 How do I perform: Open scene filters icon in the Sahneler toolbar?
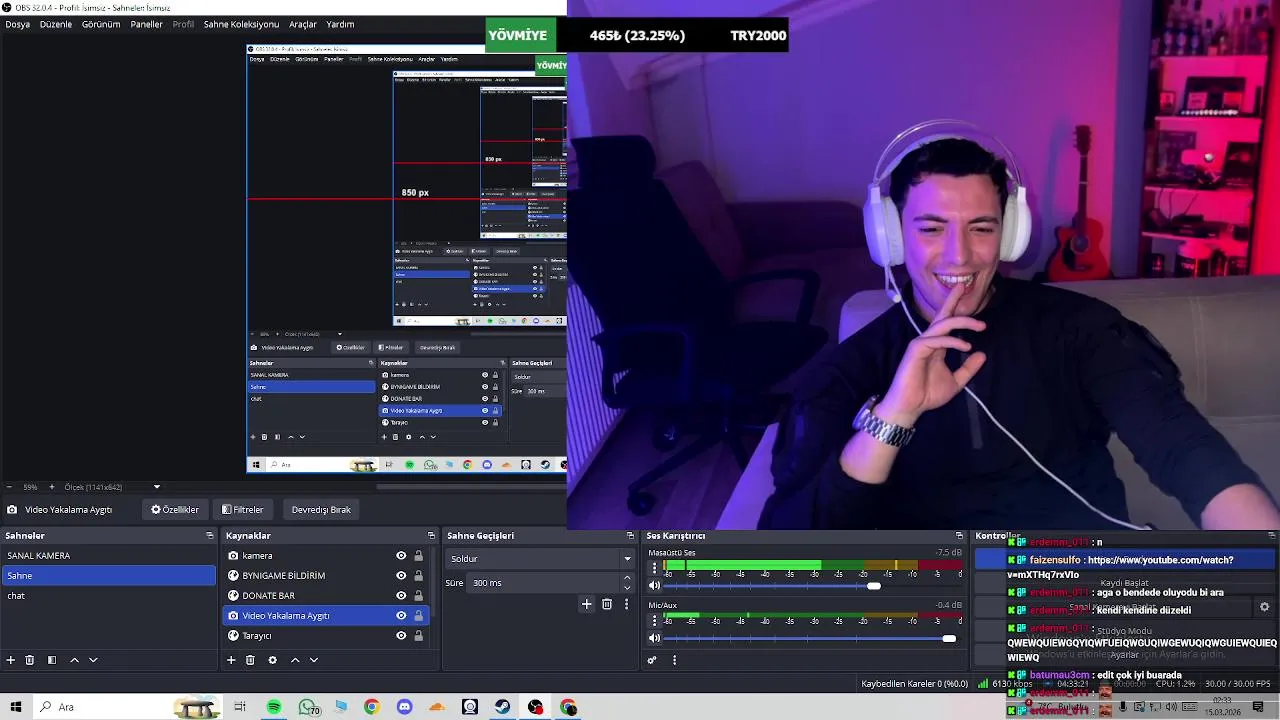52,660
